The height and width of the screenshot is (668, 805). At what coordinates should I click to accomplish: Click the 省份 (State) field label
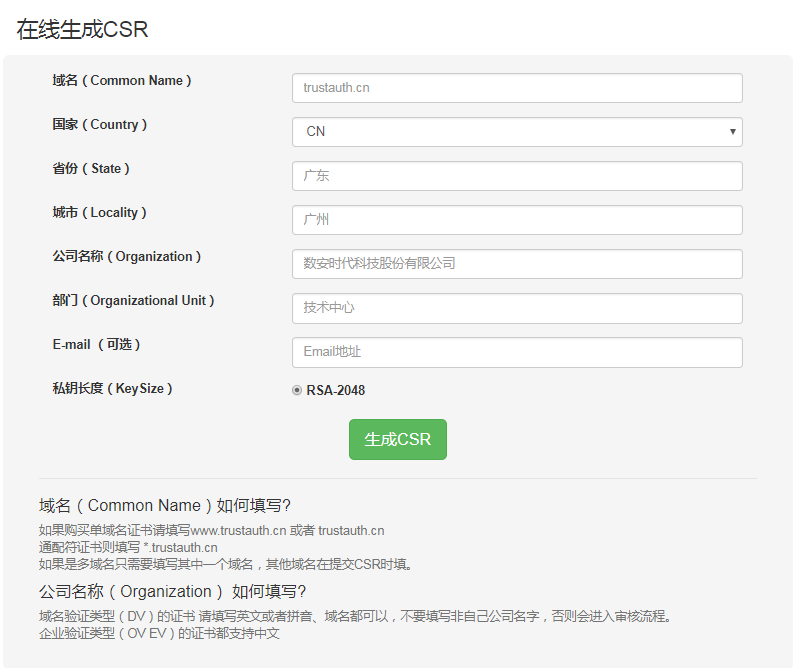(91, 168)
